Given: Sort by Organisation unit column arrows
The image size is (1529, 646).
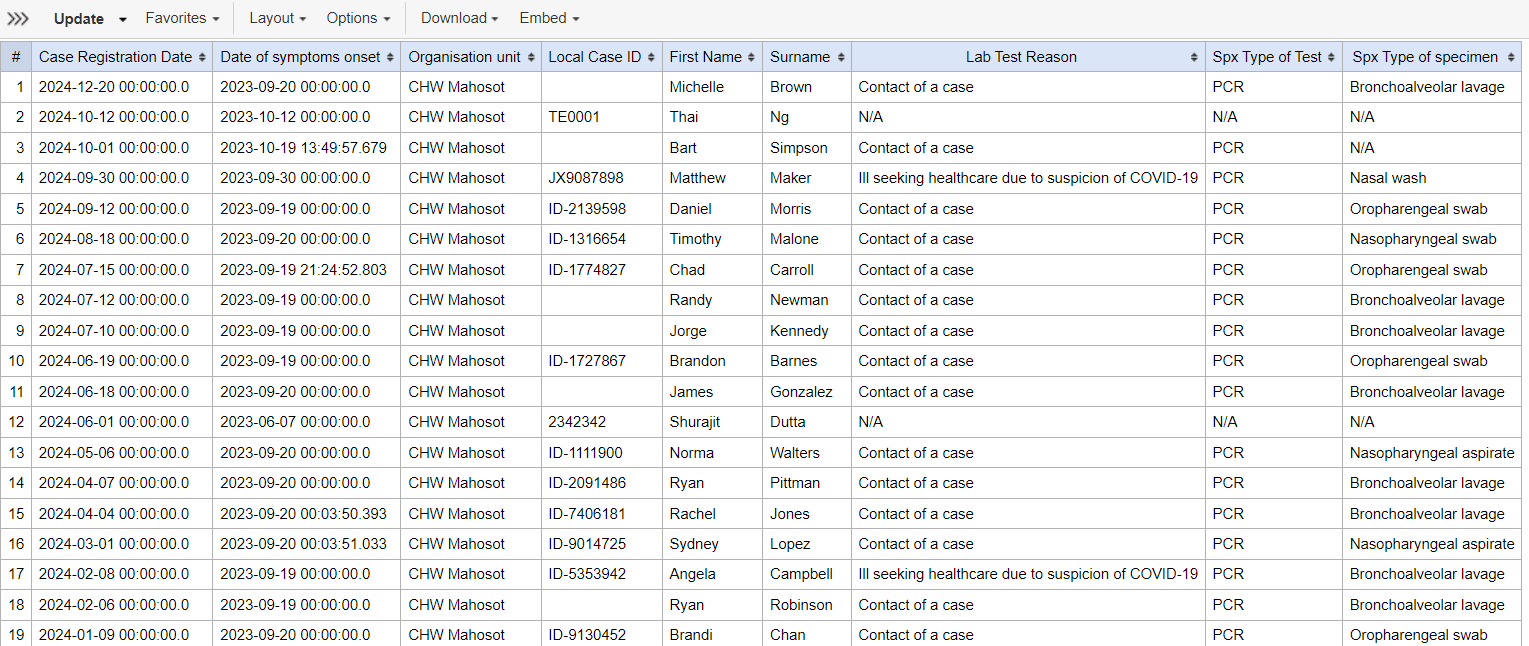Looking at the screenshot, I should [531, 57].
